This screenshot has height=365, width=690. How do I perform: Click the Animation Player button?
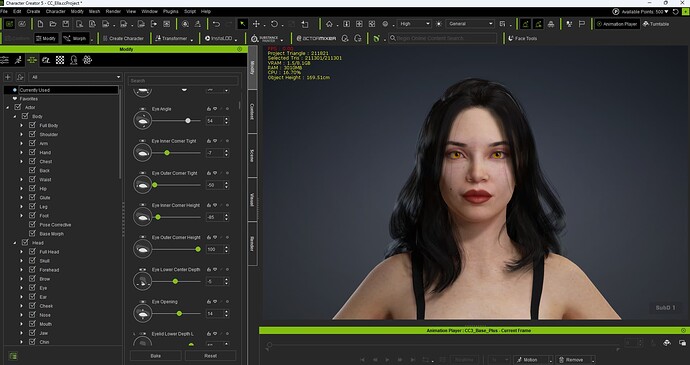tap(617, 24)
